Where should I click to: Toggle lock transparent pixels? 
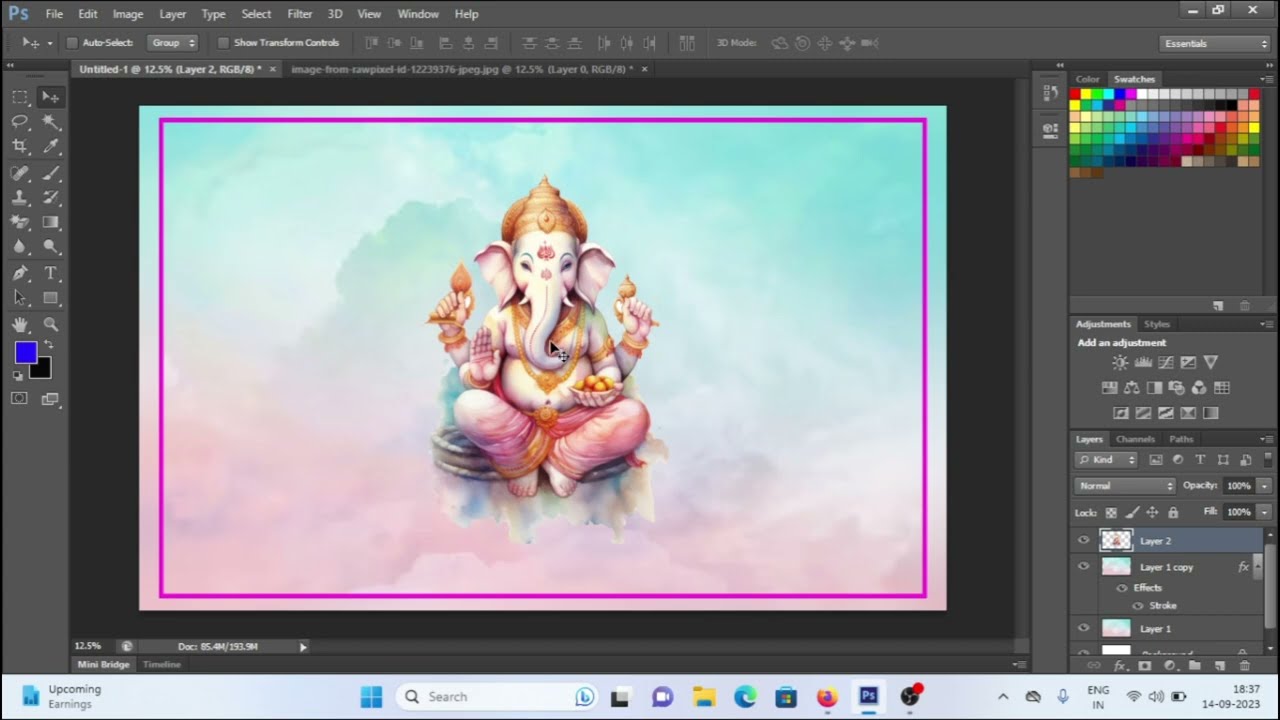pos(1111,512)
